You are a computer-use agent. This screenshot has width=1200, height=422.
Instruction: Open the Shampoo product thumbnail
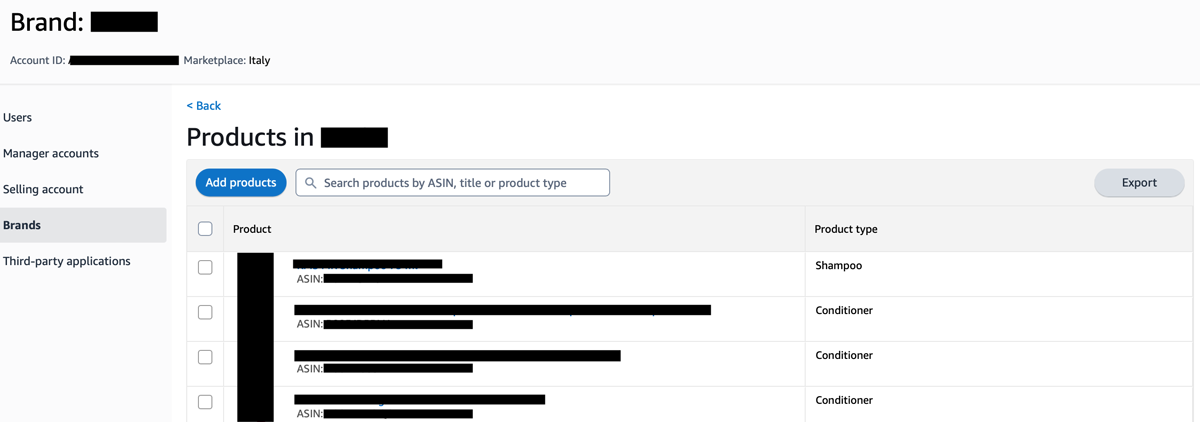pos(256,273)
